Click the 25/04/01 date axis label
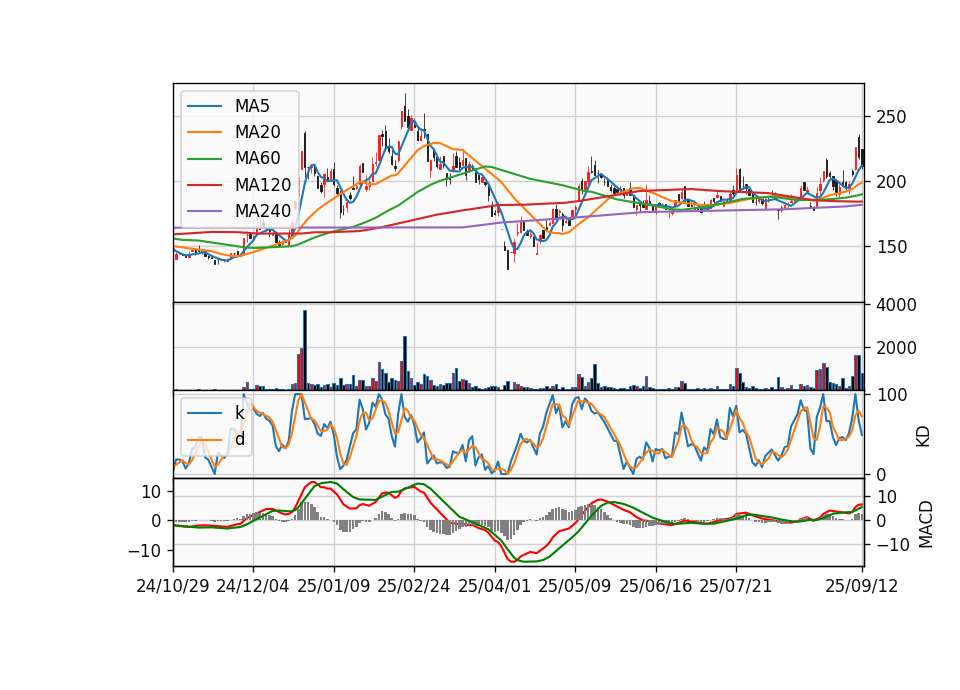 pyautogui.click(x=495, y=586)
